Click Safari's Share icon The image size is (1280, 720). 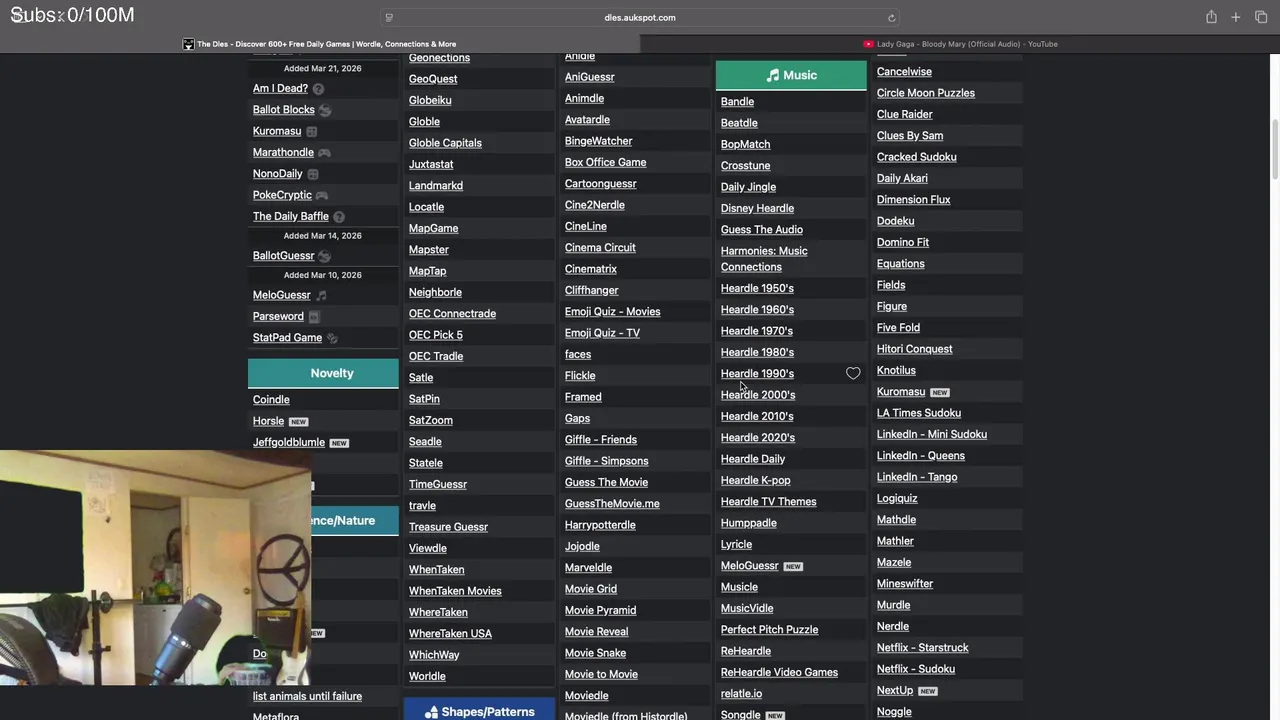(1211, 17)
